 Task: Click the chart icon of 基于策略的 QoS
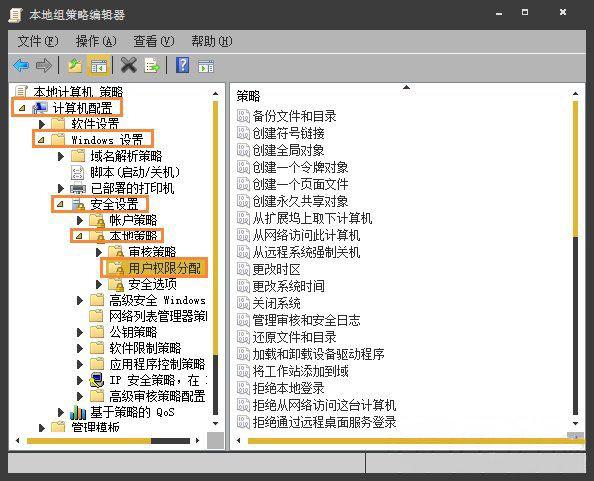coord(78,412)
